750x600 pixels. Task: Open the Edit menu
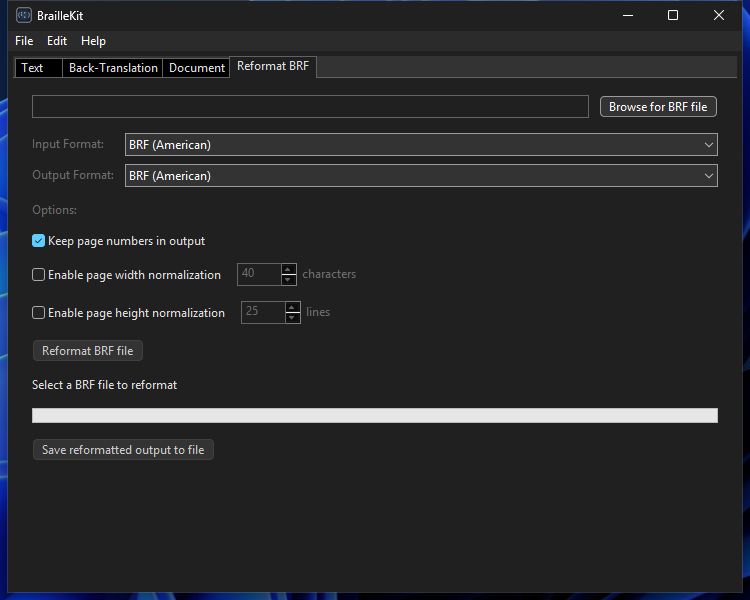click(57, 41)
